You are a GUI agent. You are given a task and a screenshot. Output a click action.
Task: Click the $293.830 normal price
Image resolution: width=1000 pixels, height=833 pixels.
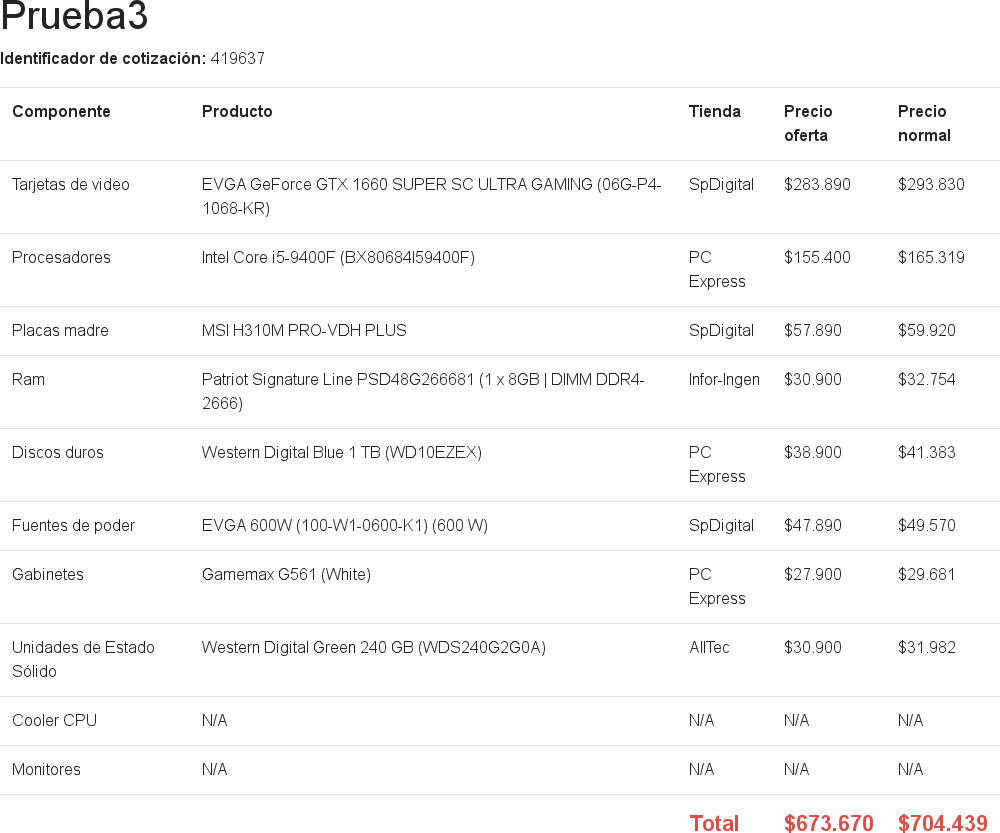click(931, 184)
